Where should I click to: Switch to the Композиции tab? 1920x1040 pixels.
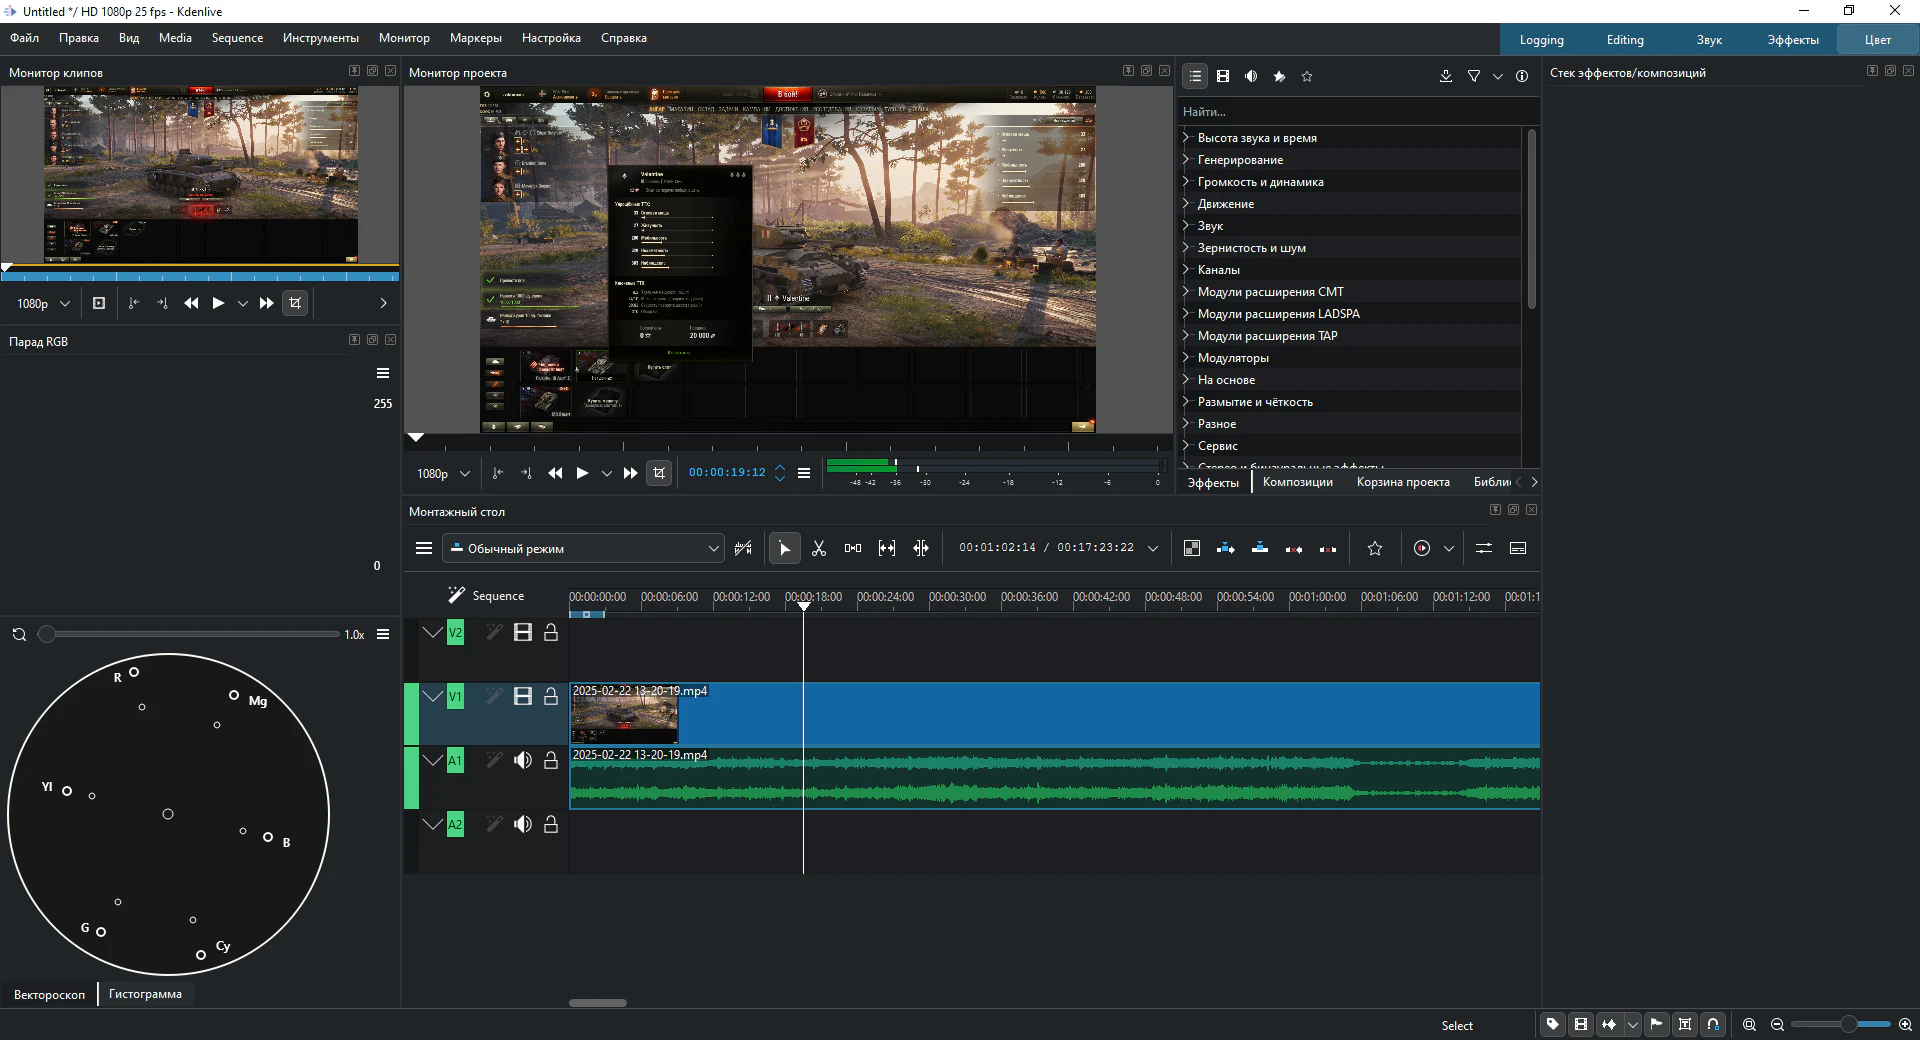tap(1297, 482)
